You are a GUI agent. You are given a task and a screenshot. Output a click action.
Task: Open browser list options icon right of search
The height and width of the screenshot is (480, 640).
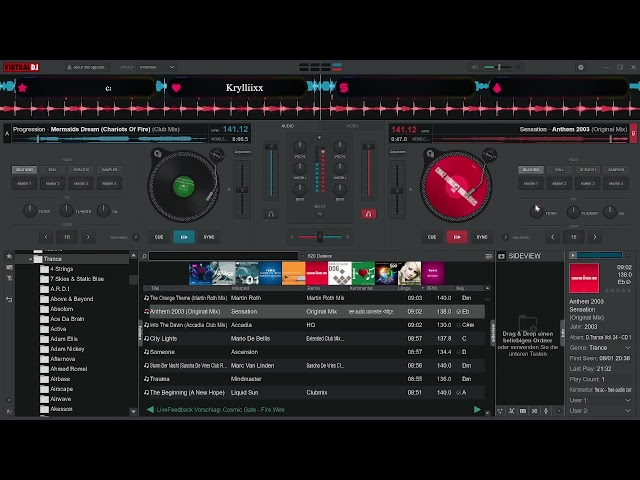click(x=488, y=256)
